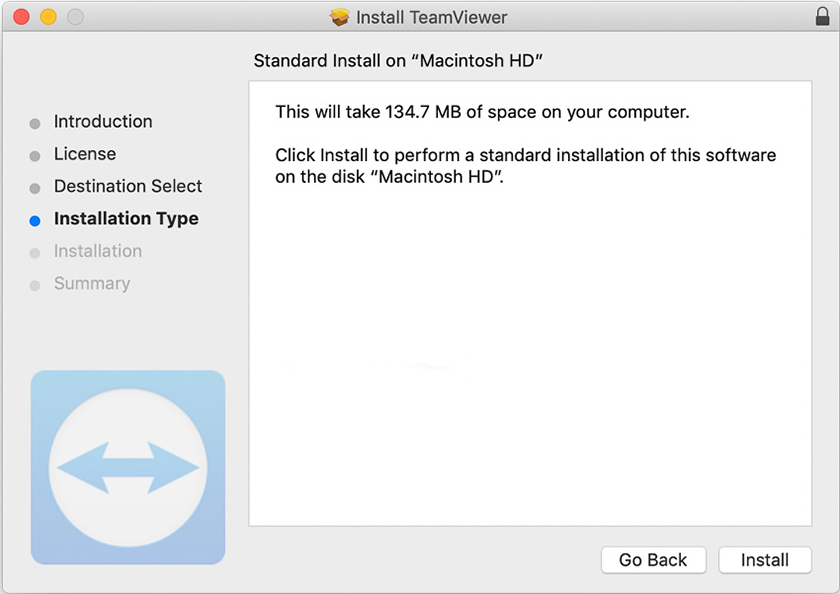Select the Introduction step
The image size is (840, 594).
point(102,121)
